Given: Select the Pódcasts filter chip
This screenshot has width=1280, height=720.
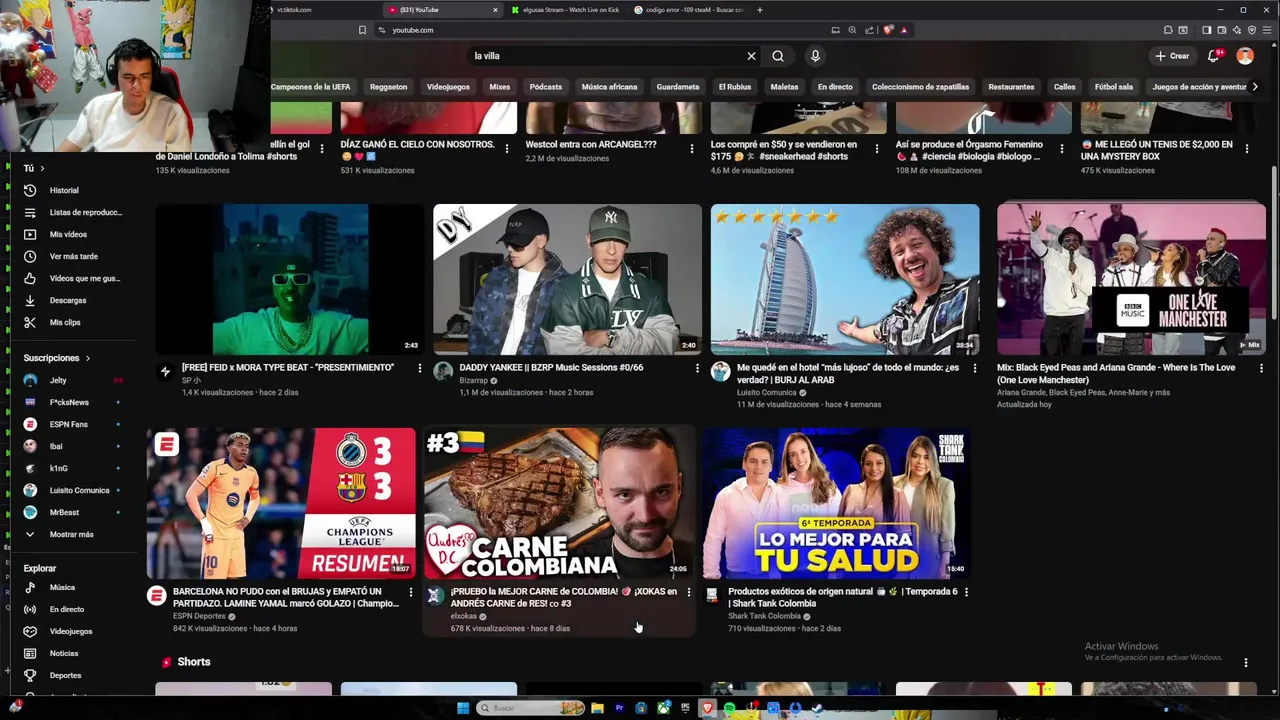Looking at the screenshot, I should pyautogui.click(x=545, y=87).
